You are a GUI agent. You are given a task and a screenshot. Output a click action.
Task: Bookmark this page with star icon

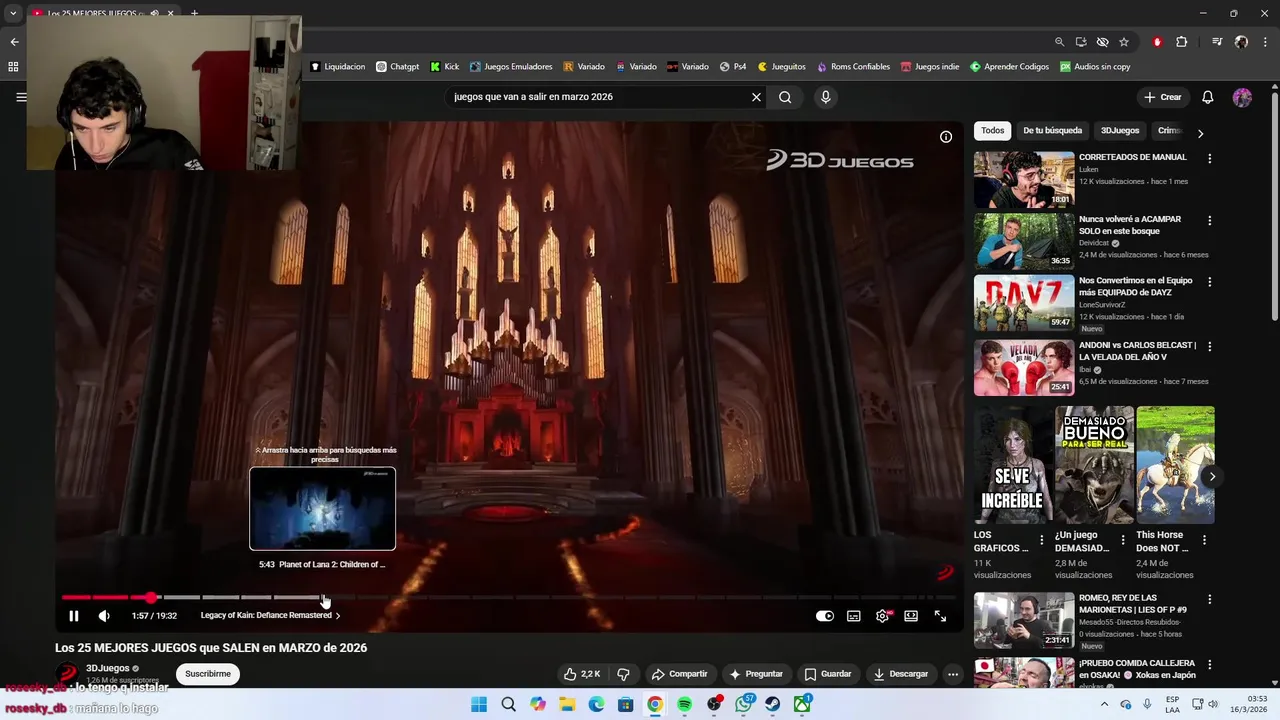click(x=1124, y=42)
